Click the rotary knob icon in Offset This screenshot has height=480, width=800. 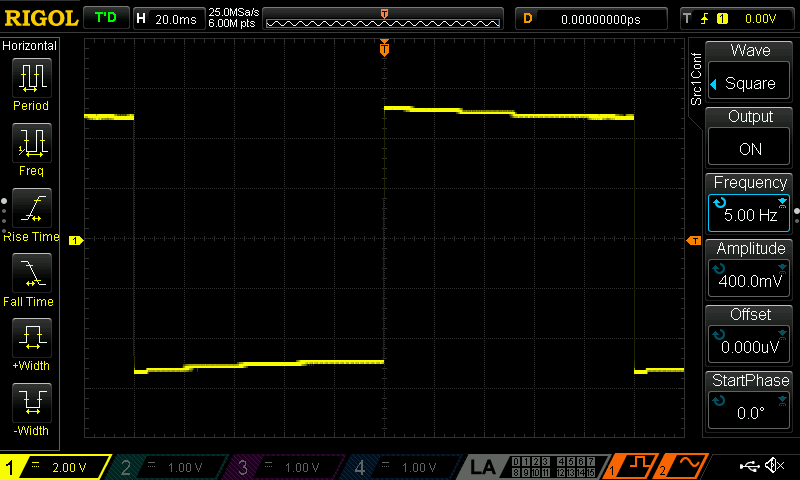click(719, 334)
